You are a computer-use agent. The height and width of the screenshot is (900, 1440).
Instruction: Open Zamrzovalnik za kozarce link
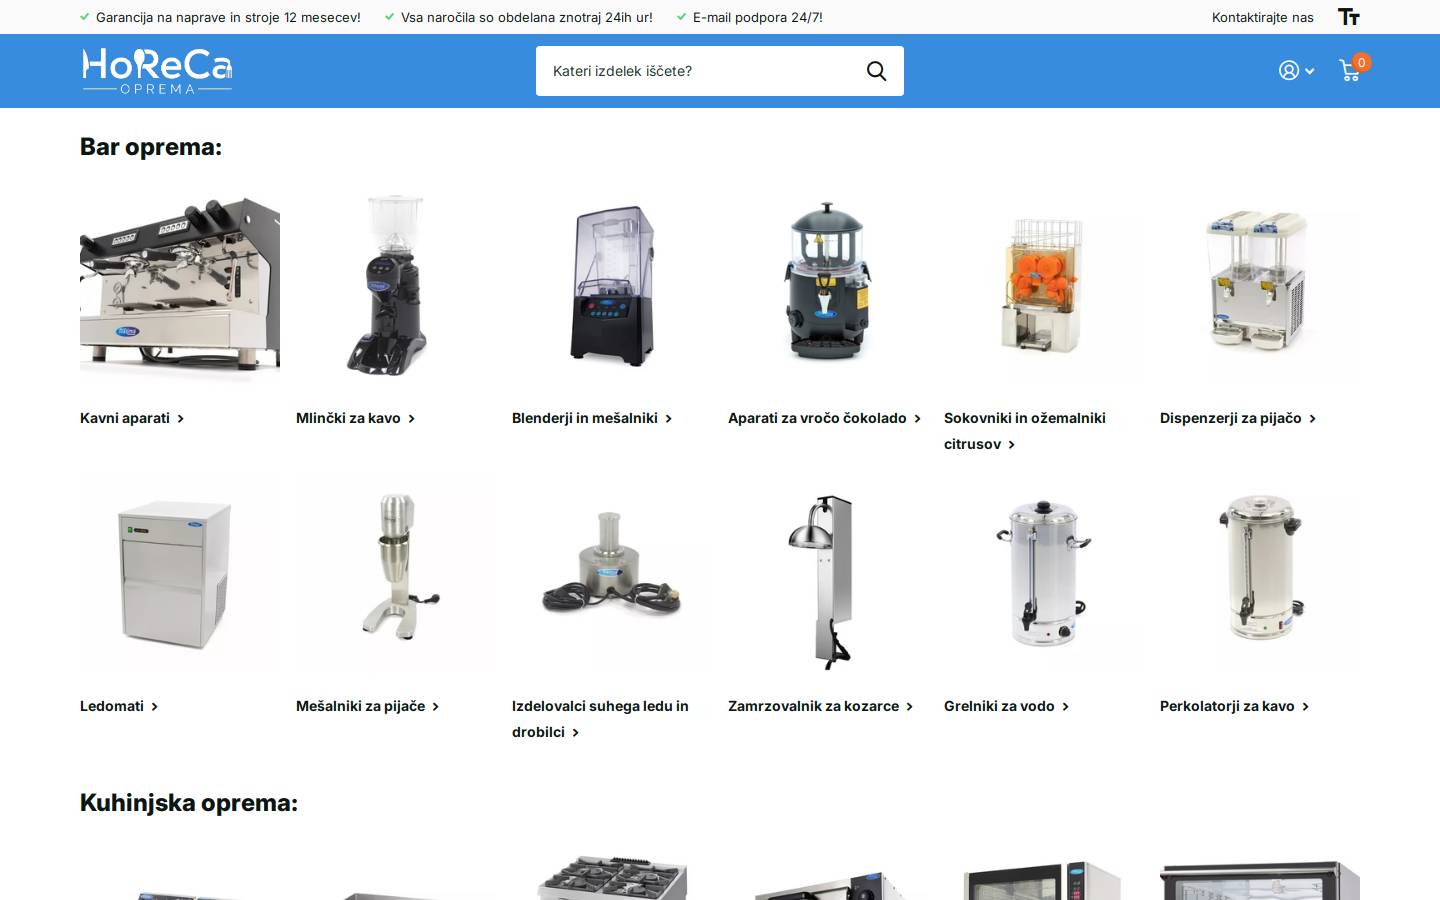820,706
